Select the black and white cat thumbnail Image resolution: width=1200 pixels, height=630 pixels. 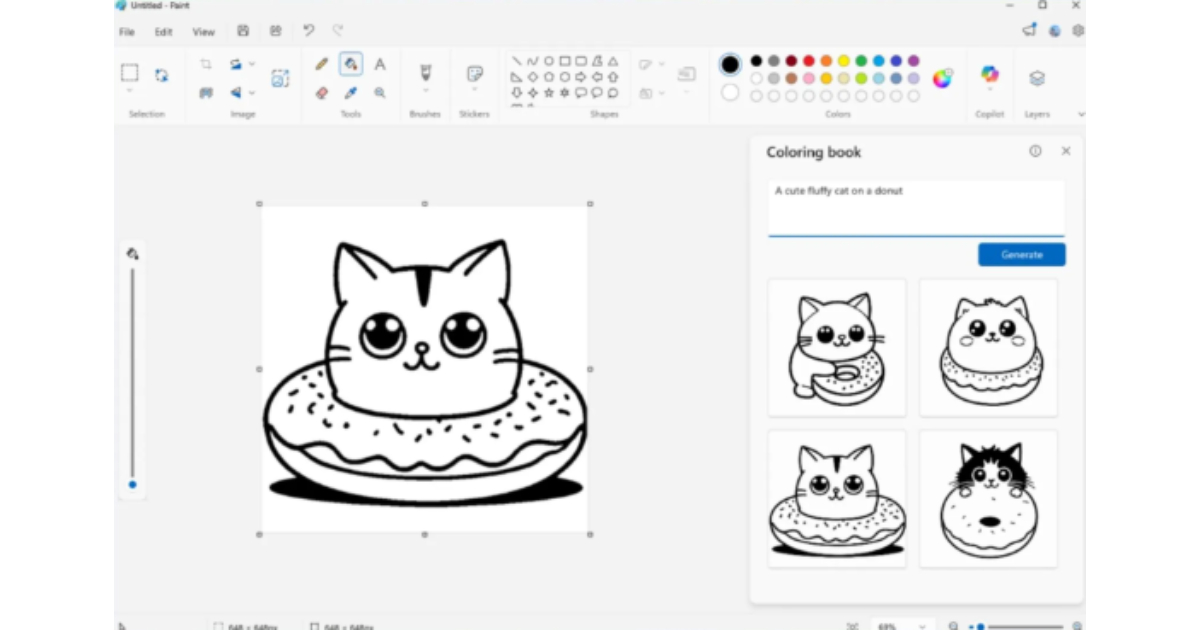coord(988,498)
